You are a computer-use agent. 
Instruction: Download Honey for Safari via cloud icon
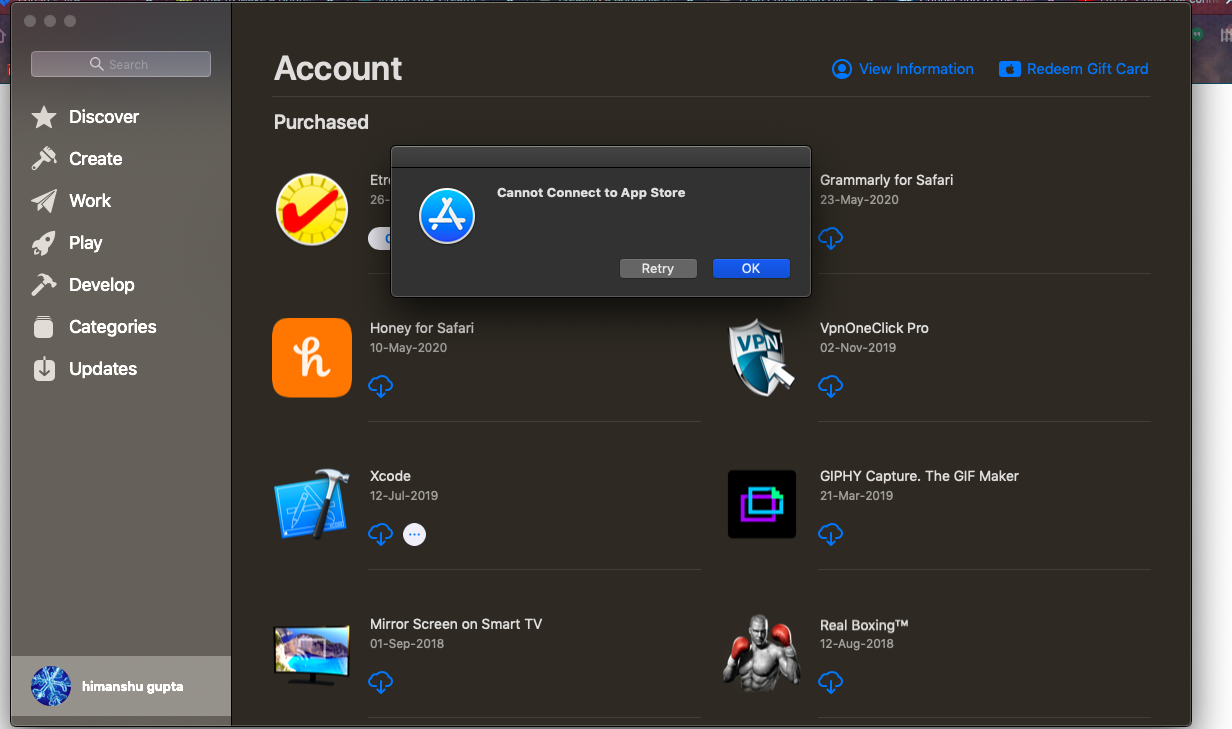(381, 386)
